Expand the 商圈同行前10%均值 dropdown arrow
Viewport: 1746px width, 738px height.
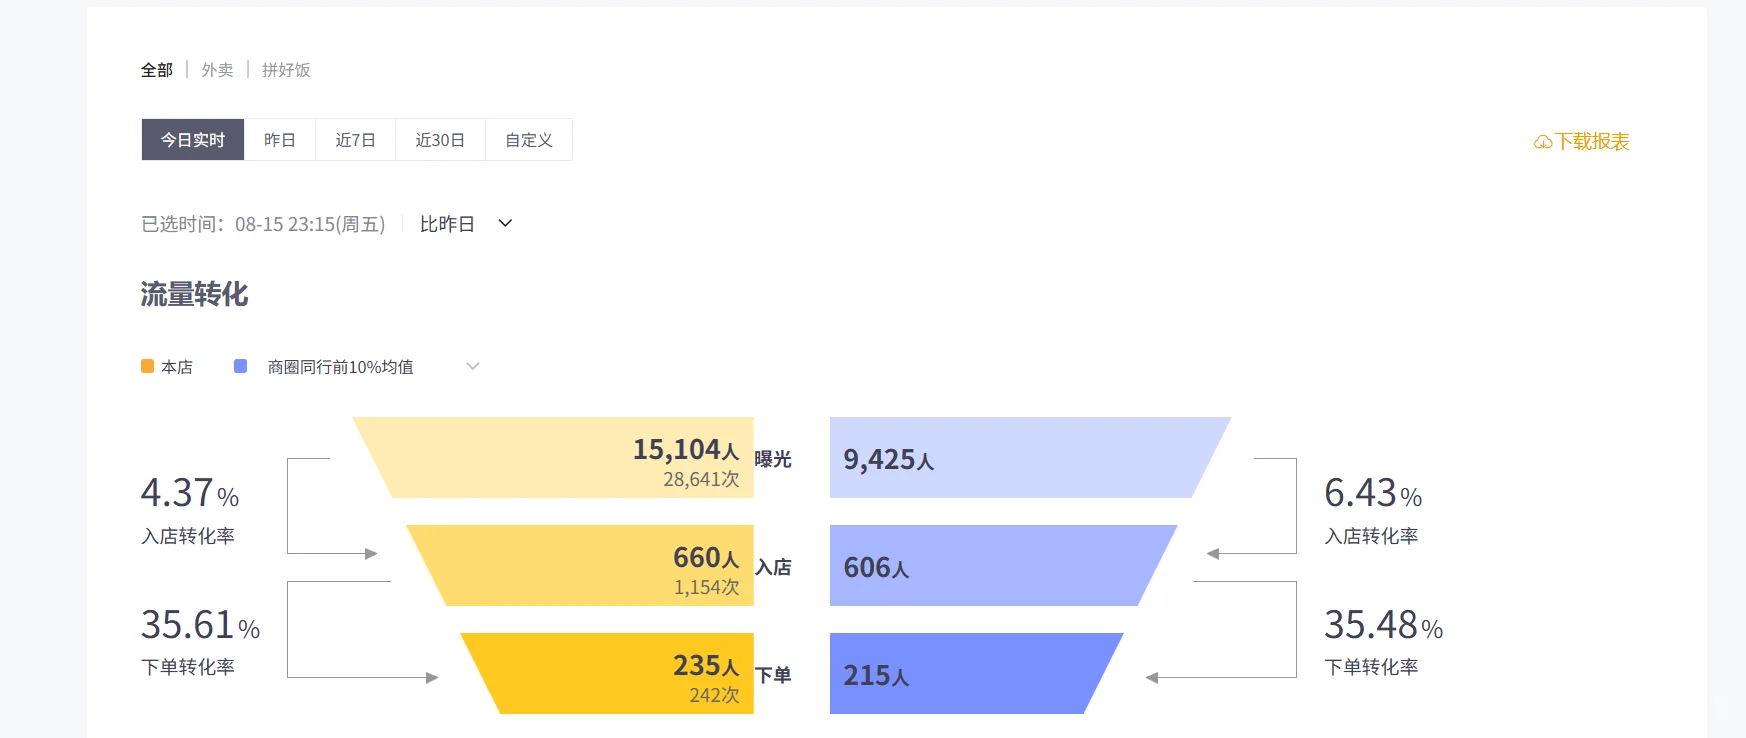(473, 367)
